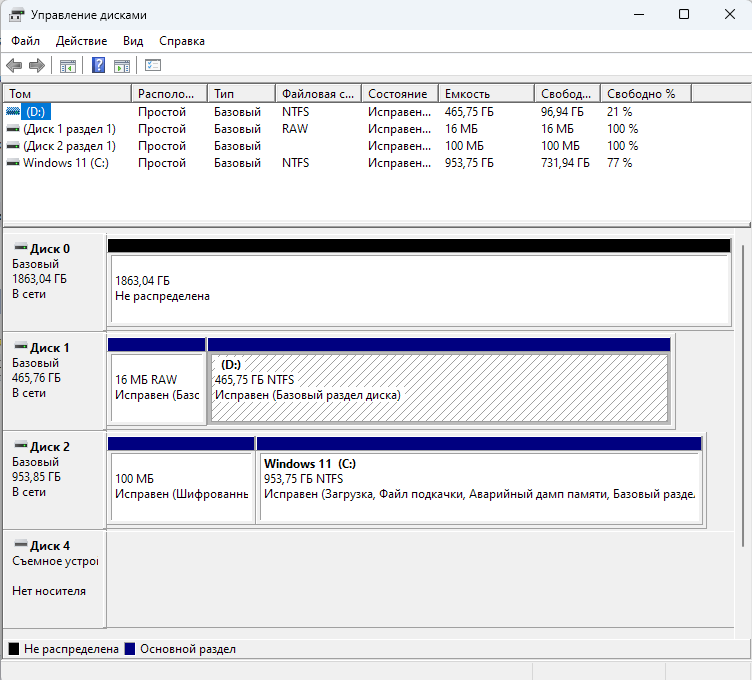Click the Windows 11 (C:) row icon
Image resolution: width=752 pixels, height=680 pixels.
(13, 163)
